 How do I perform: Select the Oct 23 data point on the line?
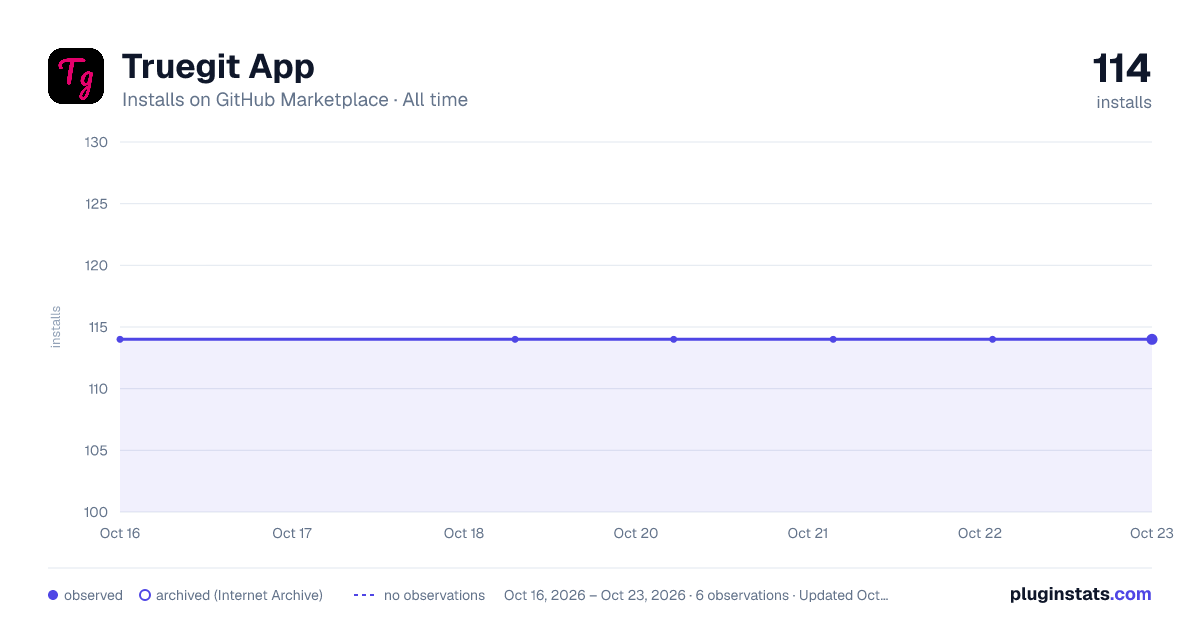tap(1152, 339)
